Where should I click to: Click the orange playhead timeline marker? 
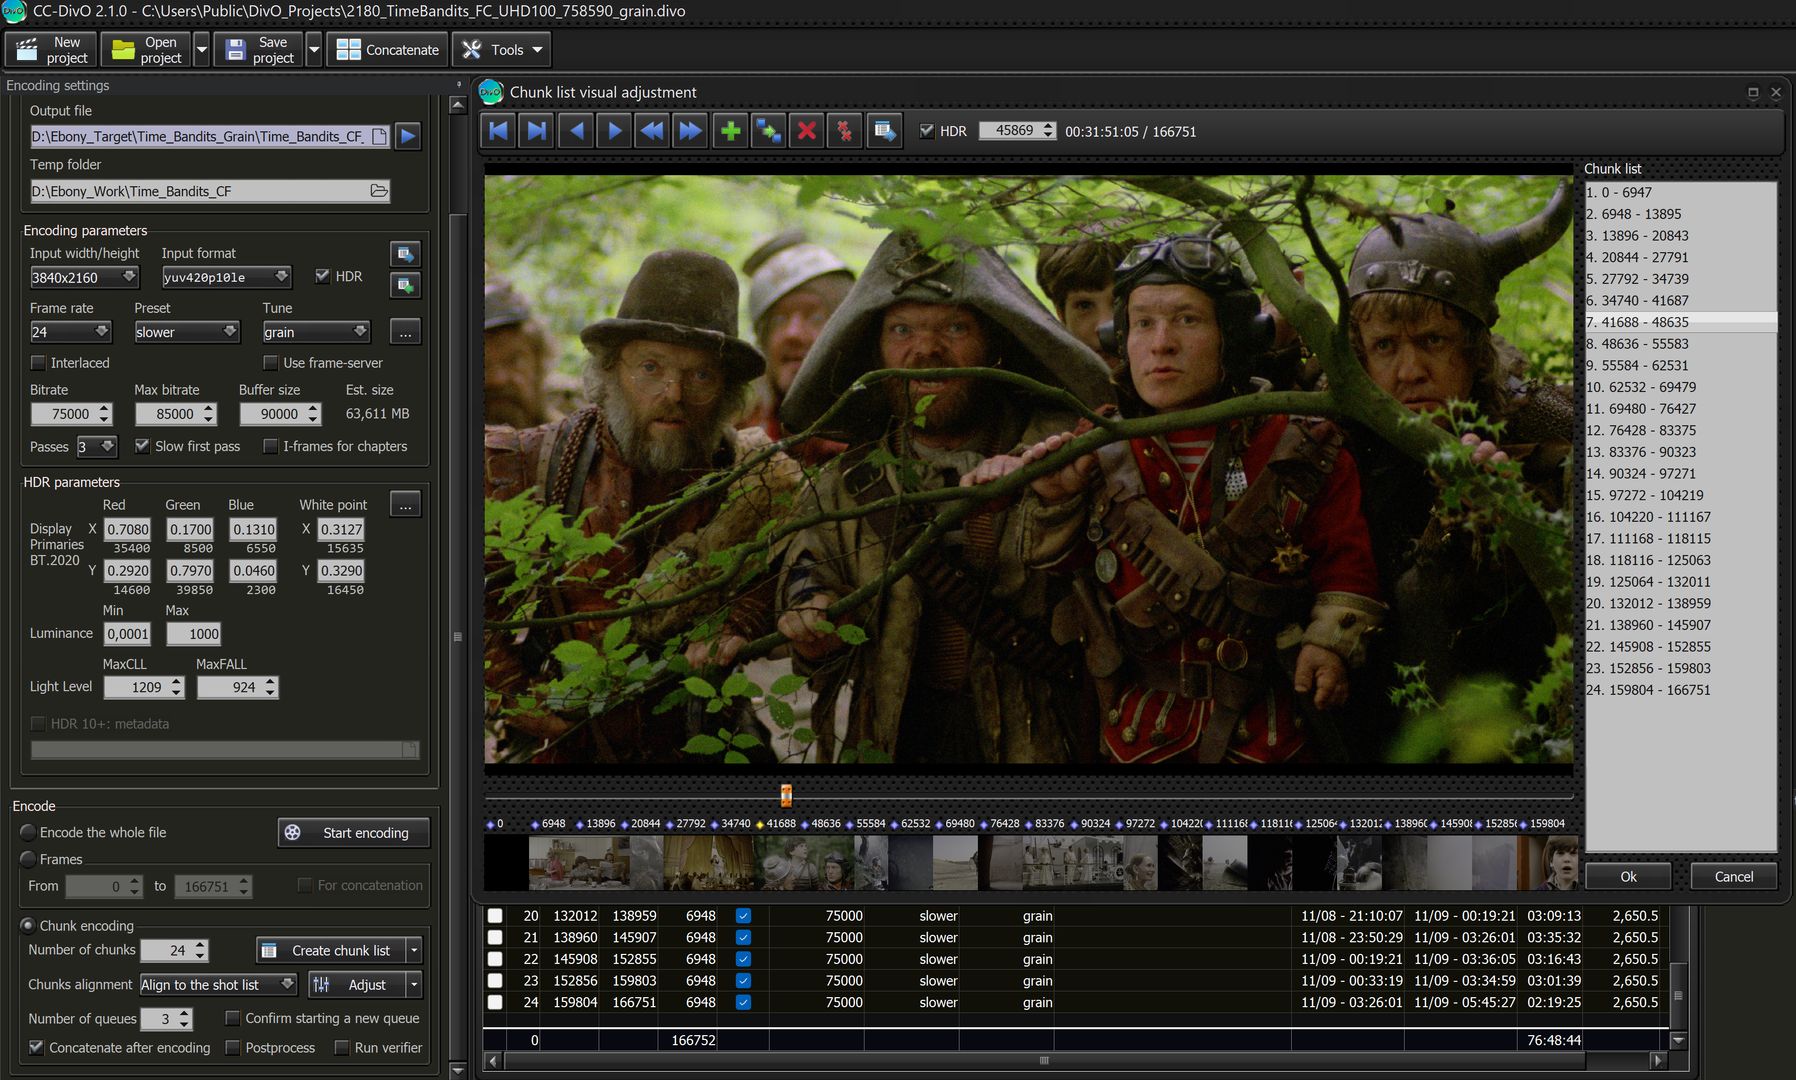[x=786, y=795]
